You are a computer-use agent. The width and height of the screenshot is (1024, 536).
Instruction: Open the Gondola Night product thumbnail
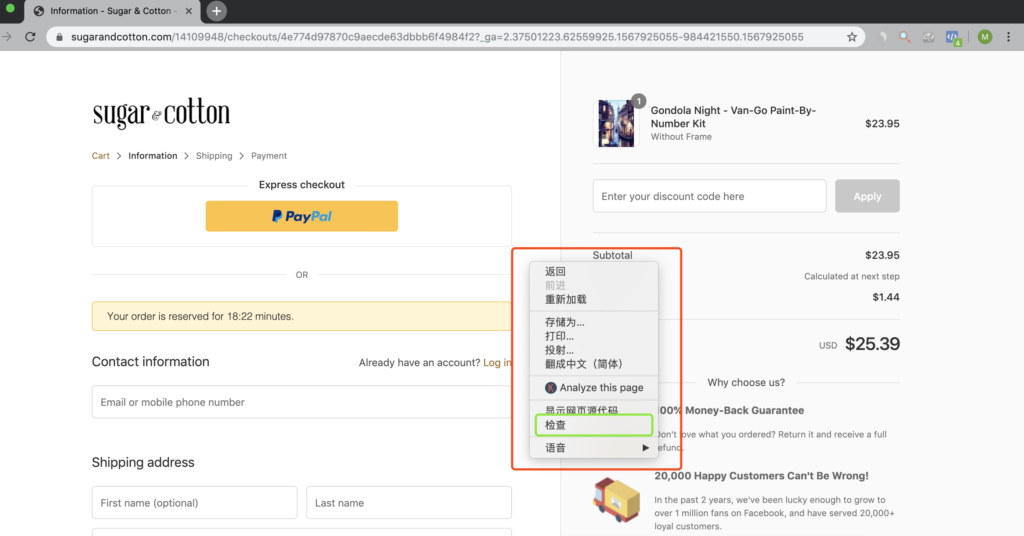[616, 123]
